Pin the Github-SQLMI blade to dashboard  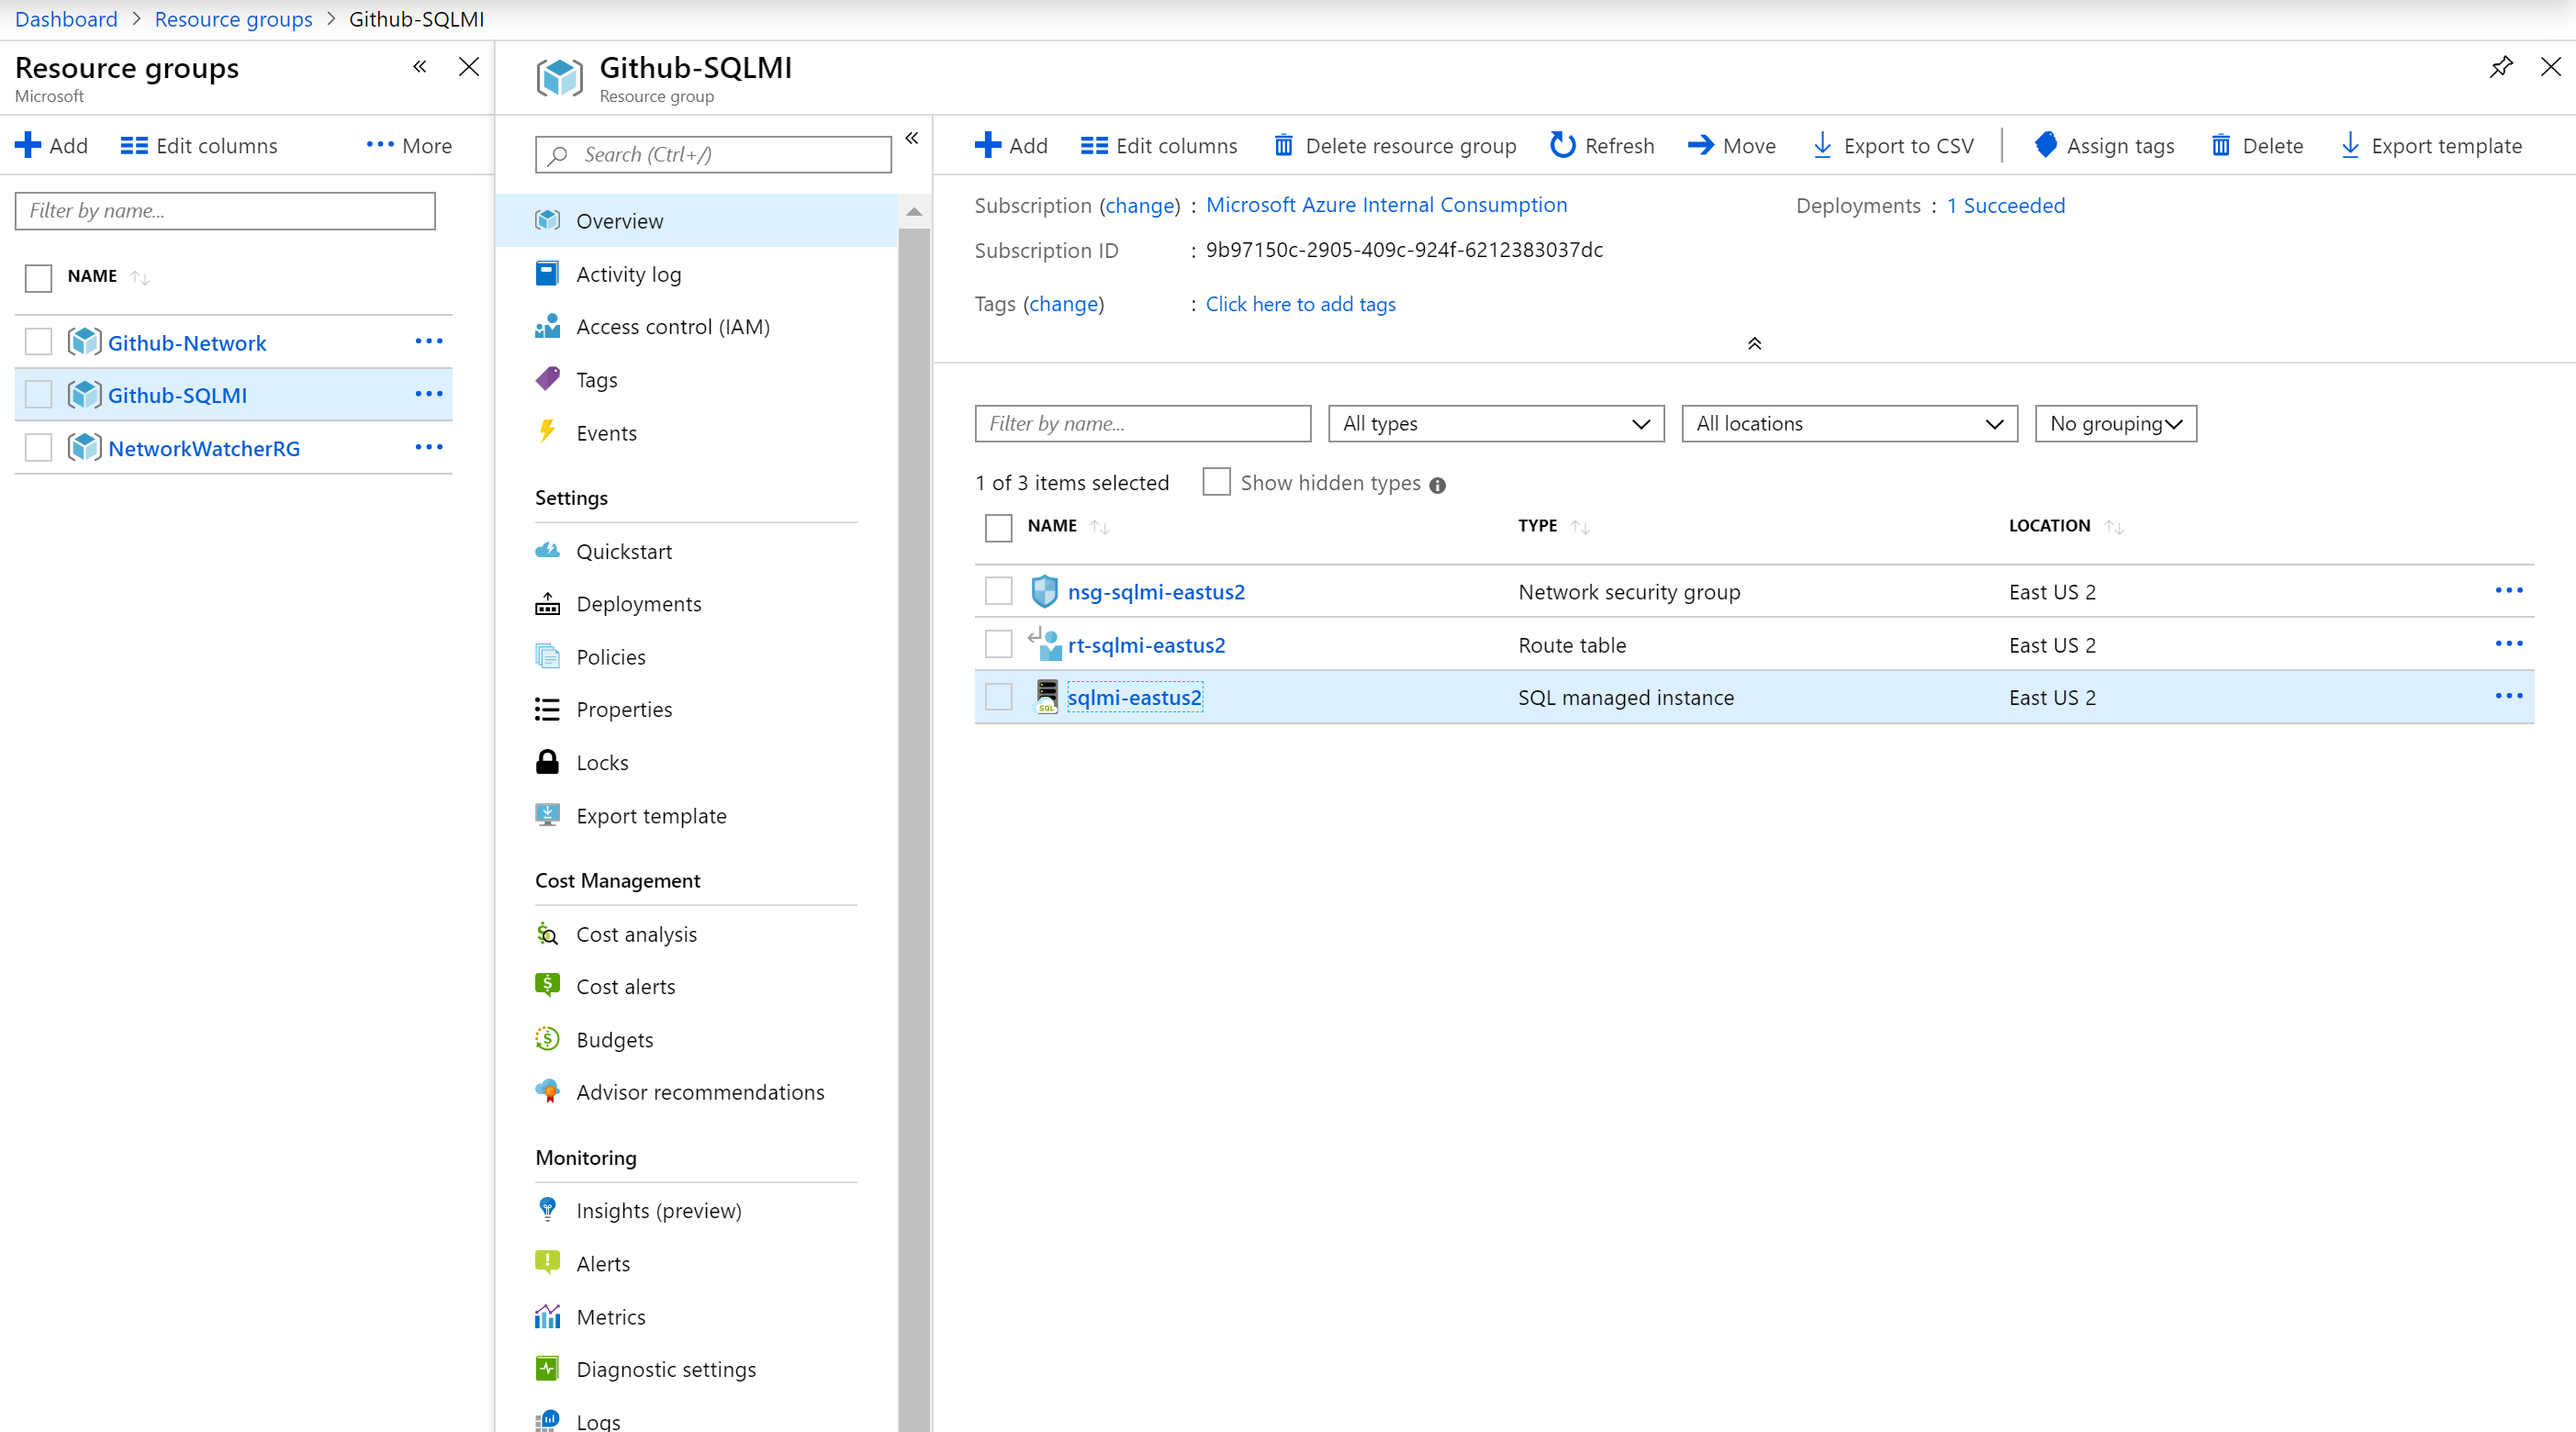(x=2500, y=67)
